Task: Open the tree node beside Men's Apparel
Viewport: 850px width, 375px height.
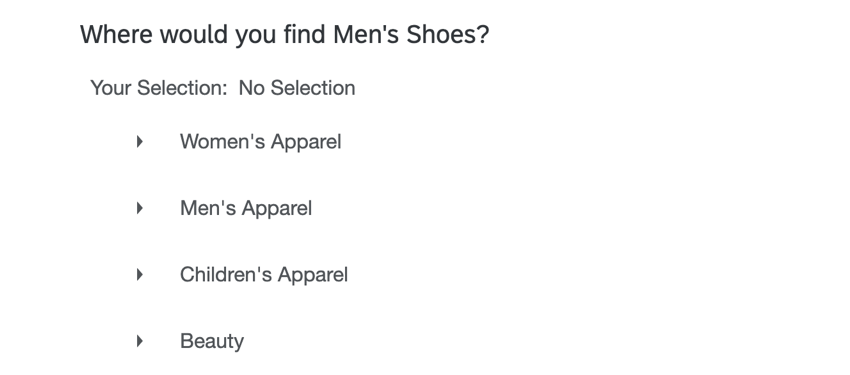Action: point(140,208)
